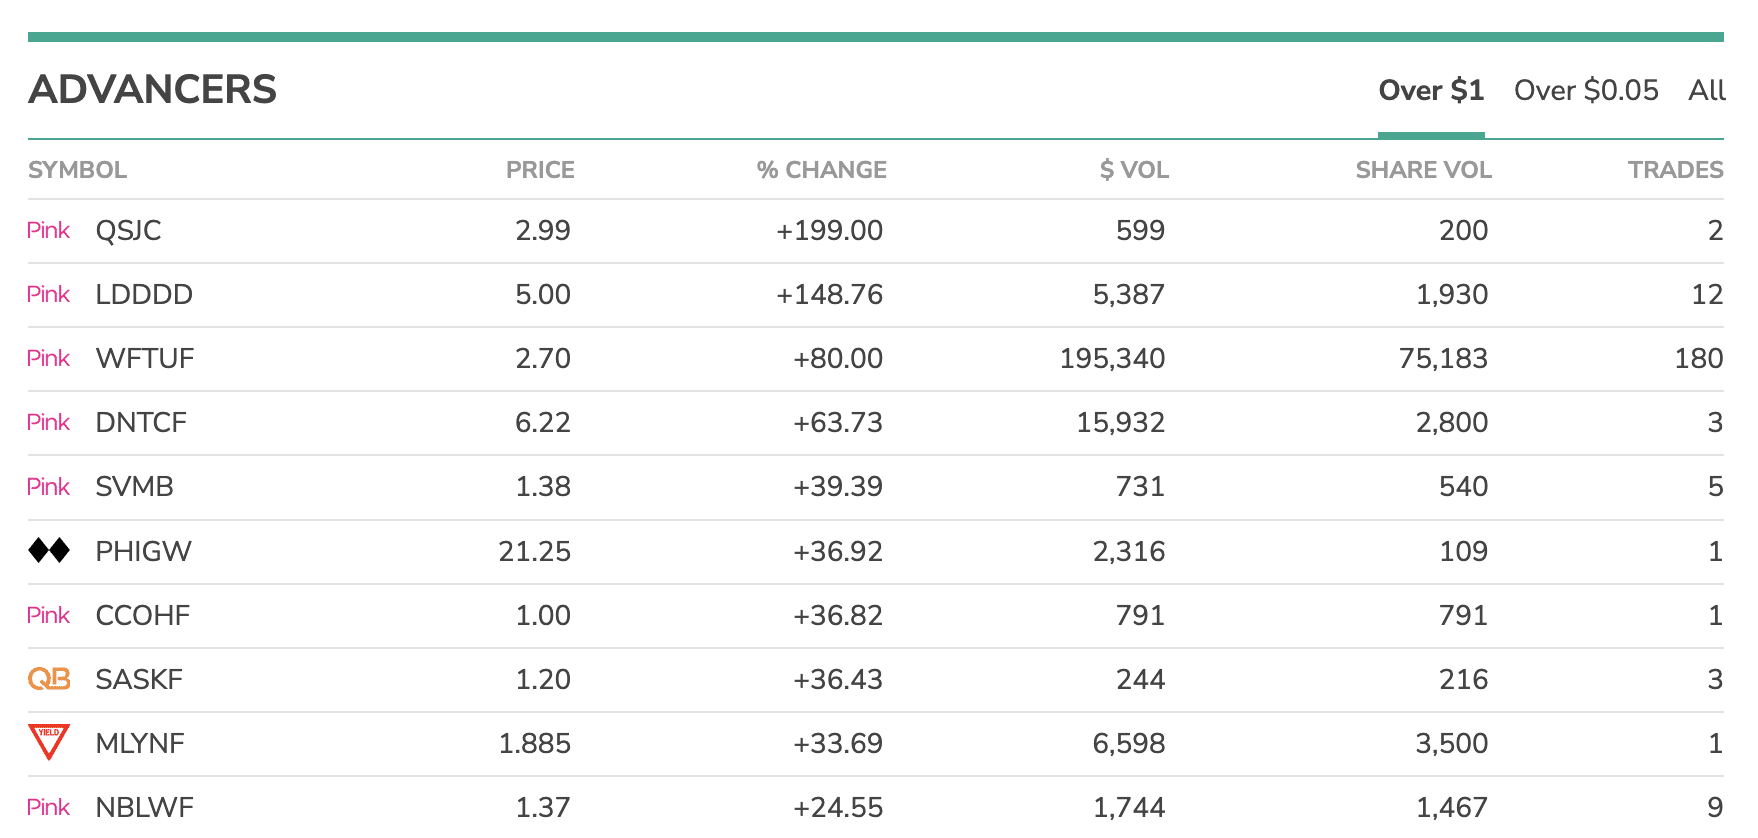The width and height of the screenshot is (1758, 838).
Task: Click the Pink tier icon beside SVMB
Action: pyautogui.click(x=48, y=487)
